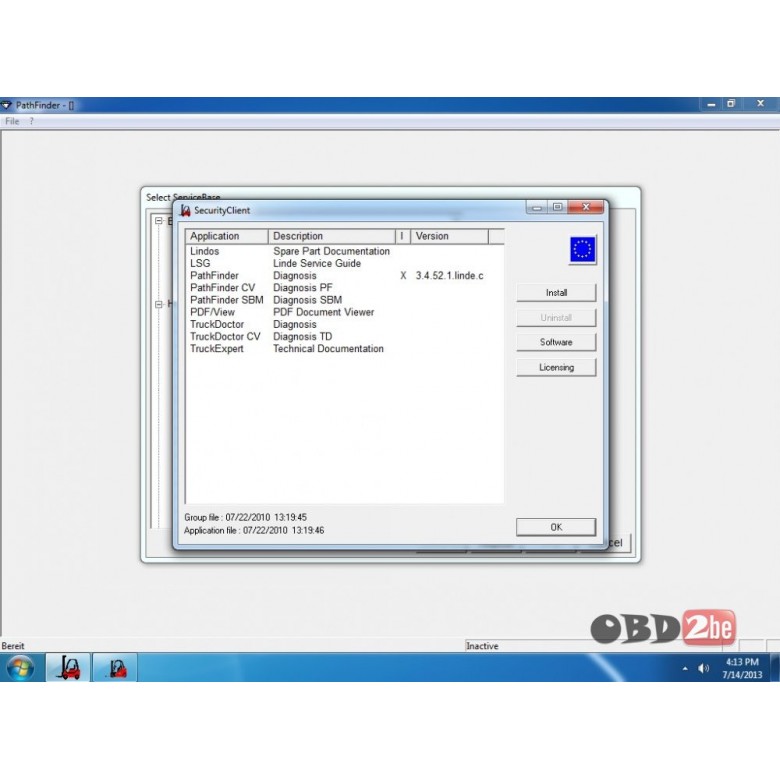Click the Group file timestamp text
The height and width of the screenshot is (780, 780).
coord(245,517)
